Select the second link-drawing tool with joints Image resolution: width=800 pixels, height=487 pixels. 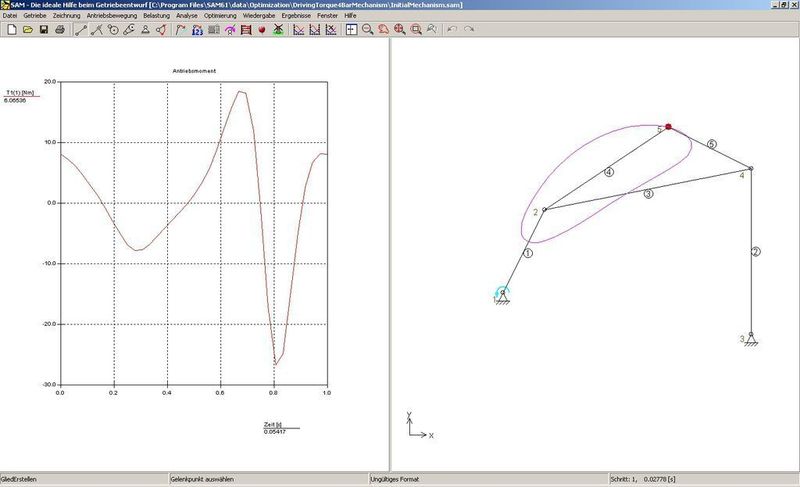coord(96,30)
